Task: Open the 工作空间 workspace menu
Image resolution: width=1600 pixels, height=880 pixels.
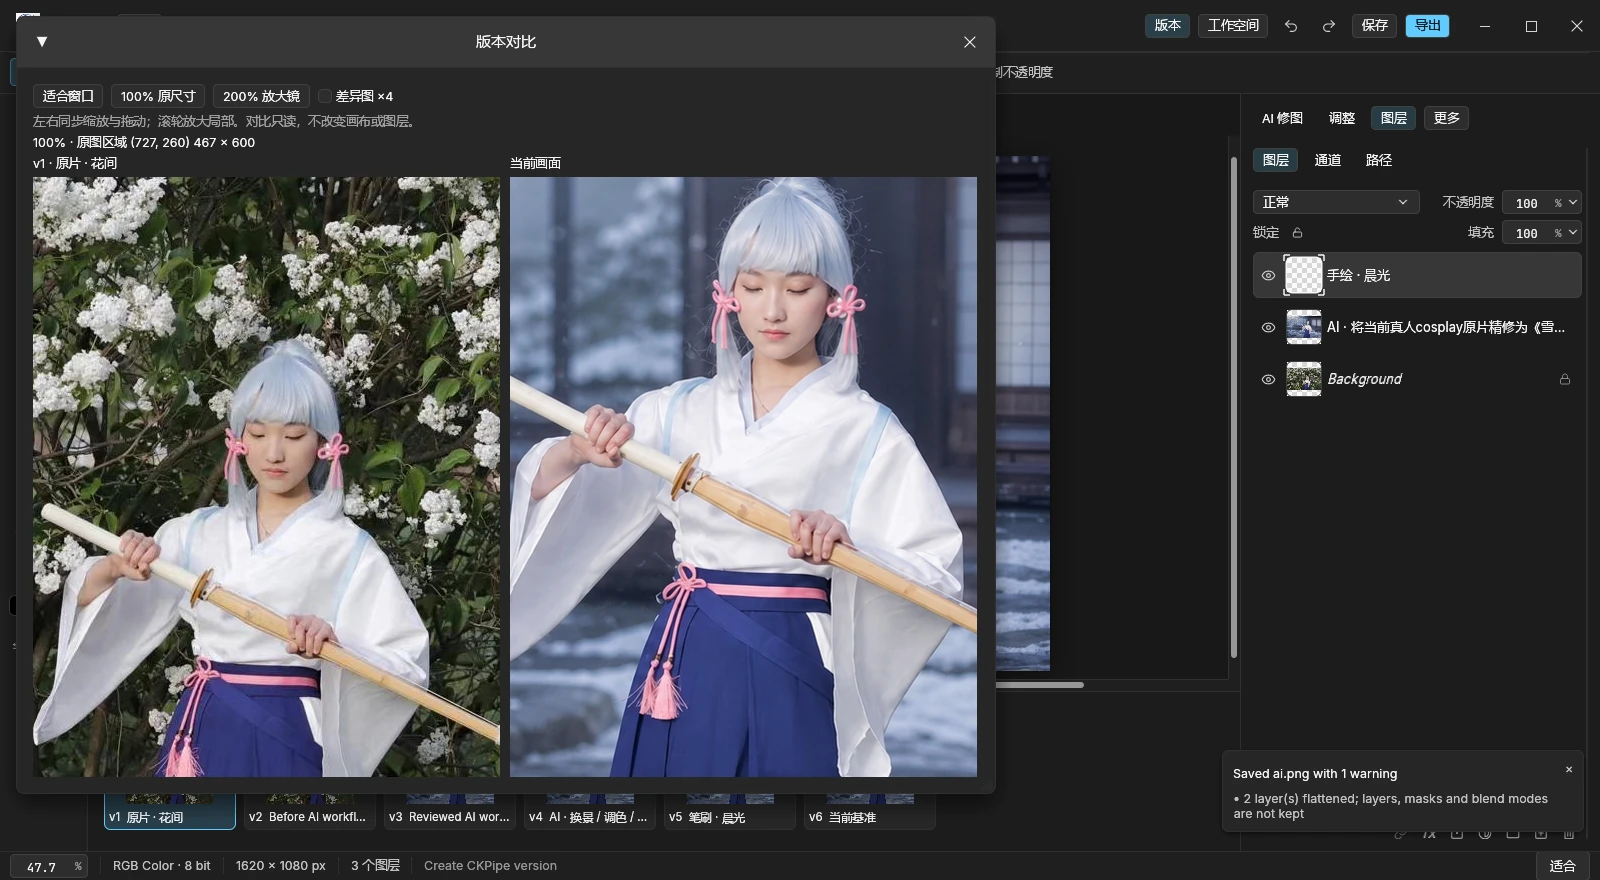Action: [x=1233, y=26]
